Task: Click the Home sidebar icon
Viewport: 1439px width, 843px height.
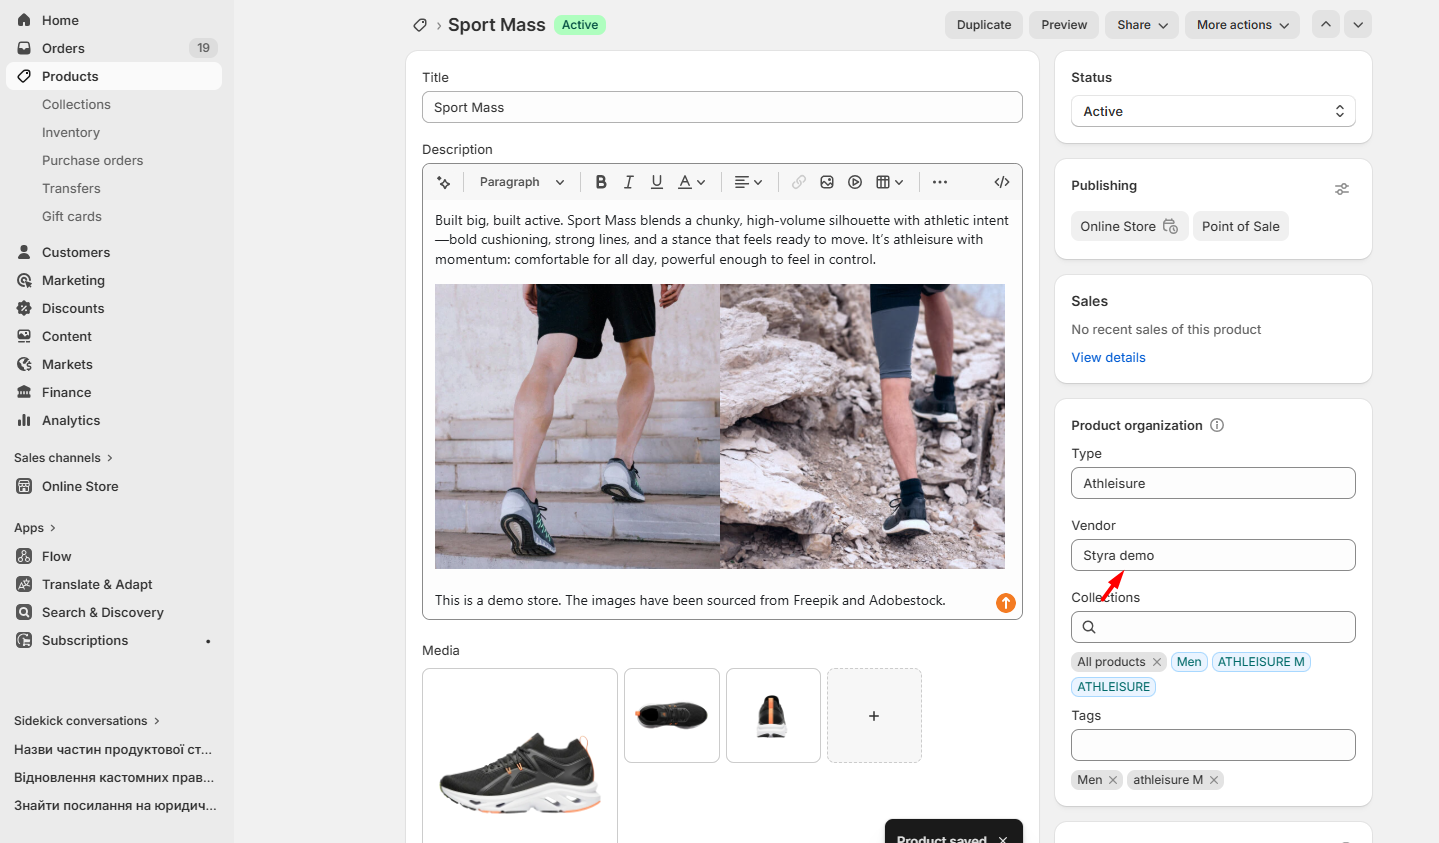Action: (x=24, y=20)
